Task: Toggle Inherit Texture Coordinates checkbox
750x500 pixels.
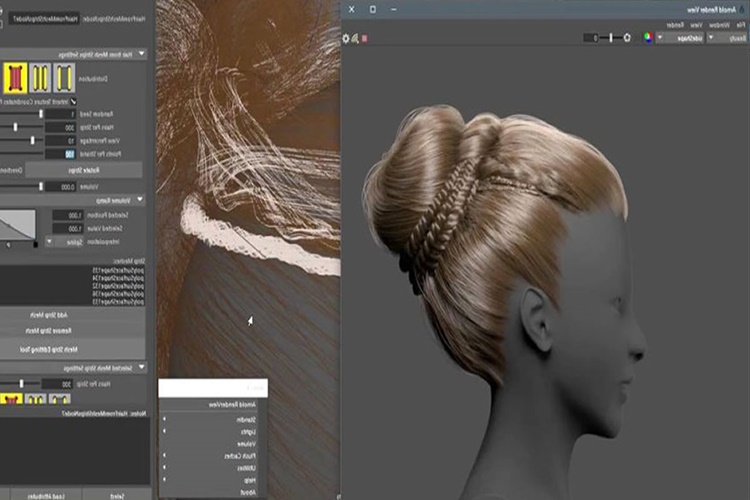Action: (73, 101)
